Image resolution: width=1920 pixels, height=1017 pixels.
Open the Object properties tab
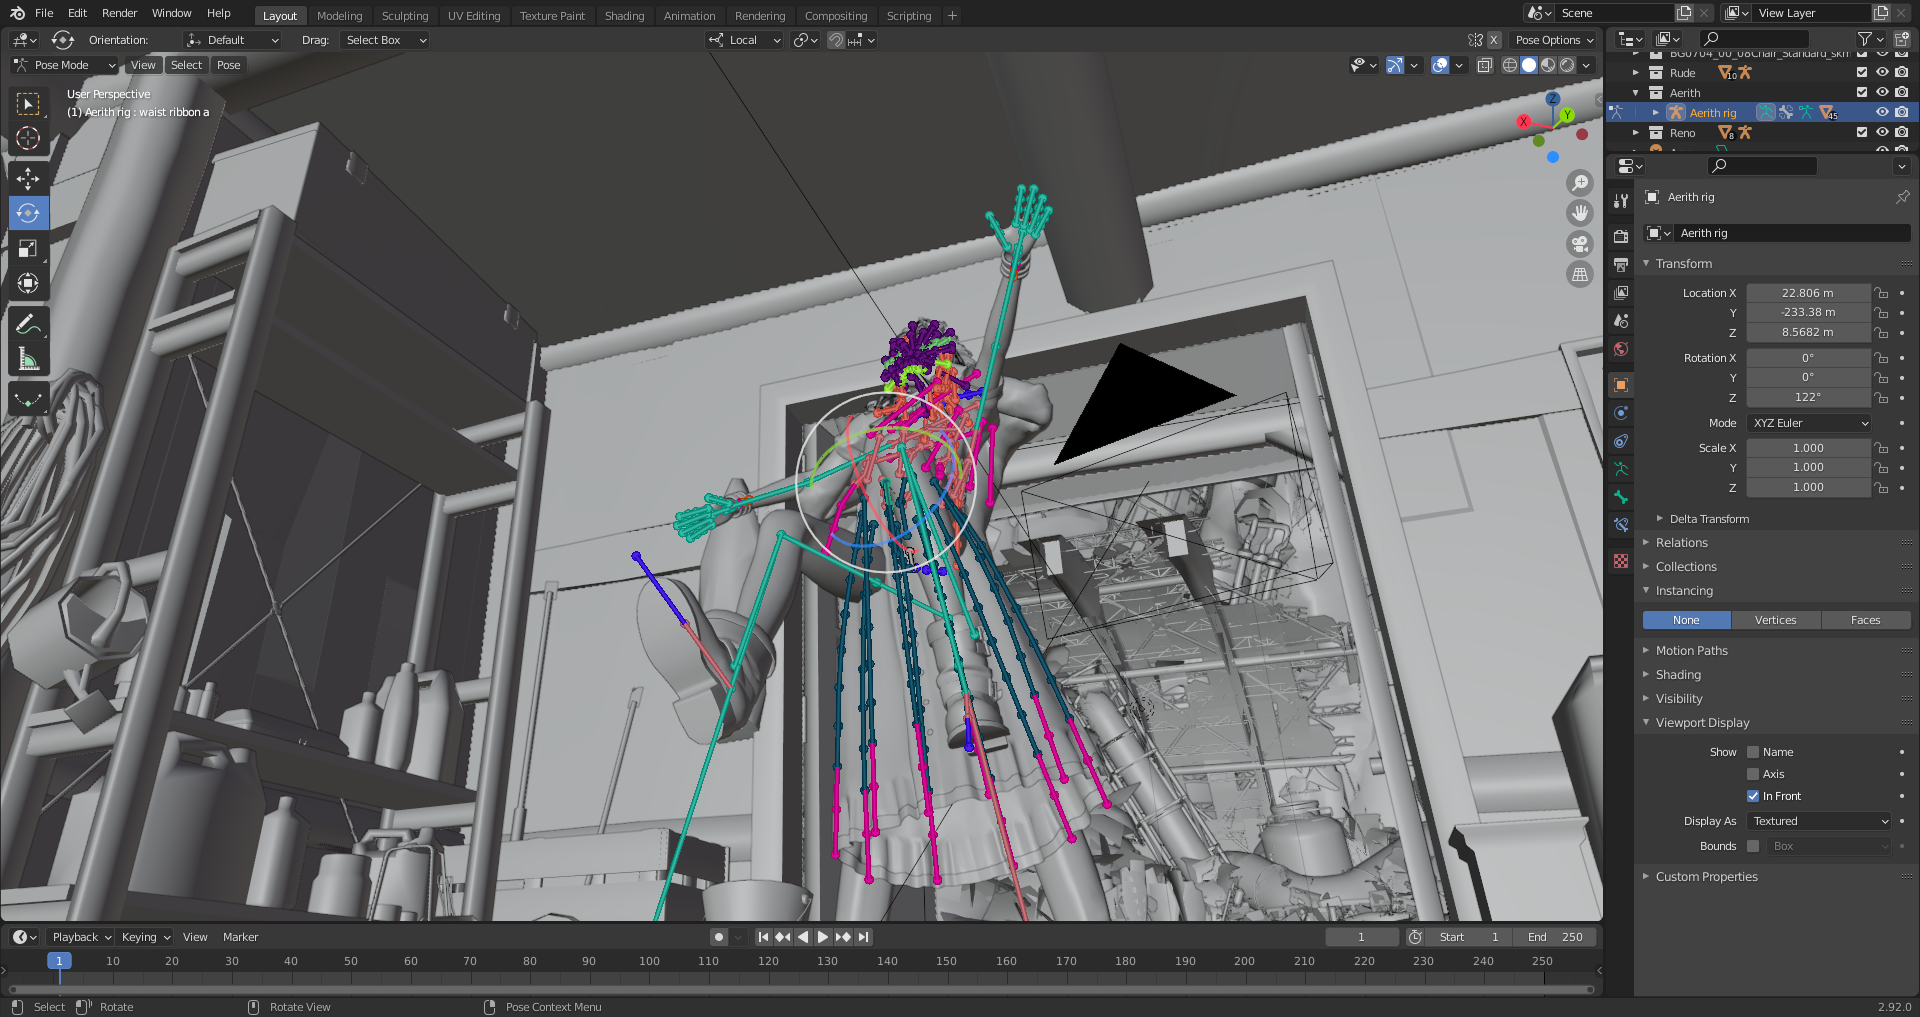(1621, 385)
